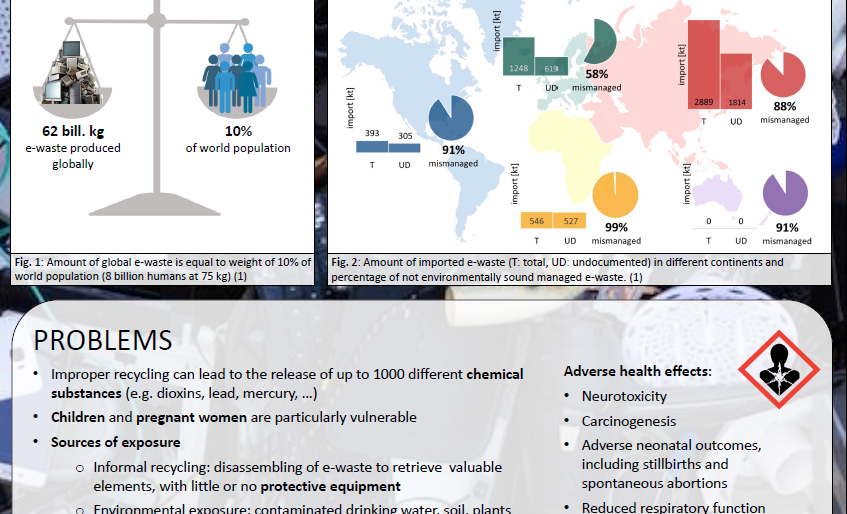Click the "393" import value
847x514 pixels.
(x=372, y=133)
